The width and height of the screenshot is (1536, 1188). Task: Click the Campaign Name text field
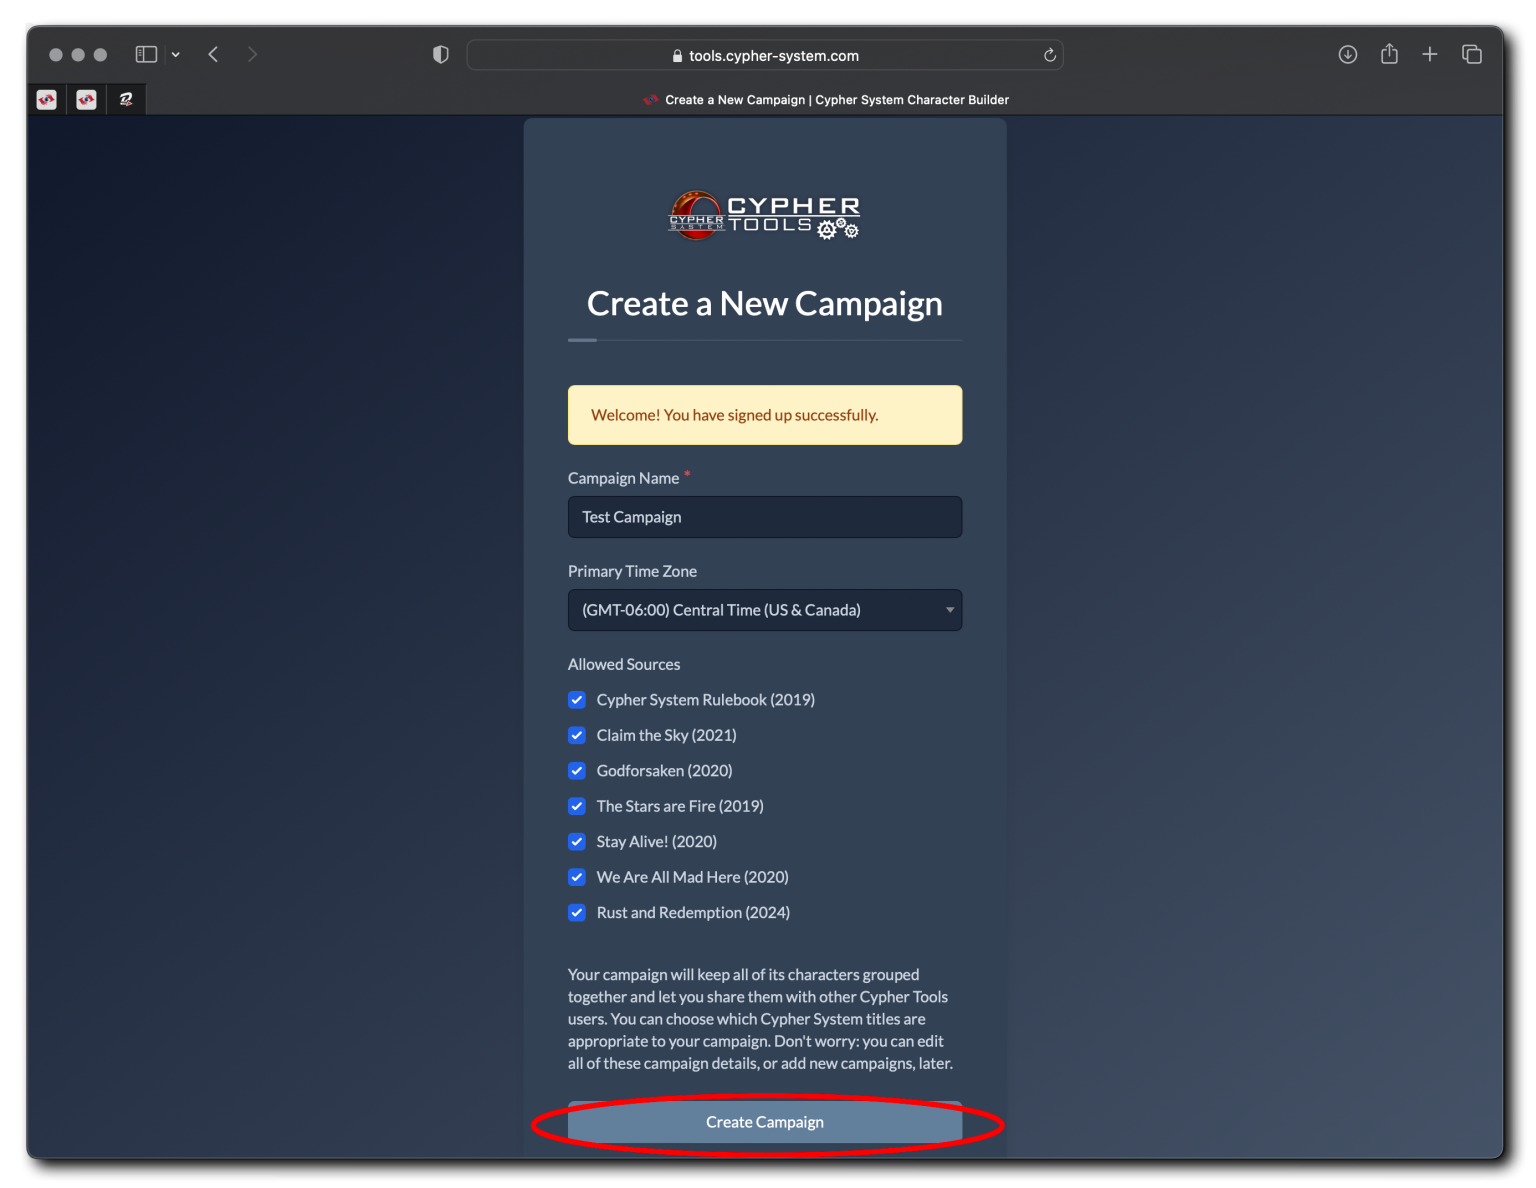[x=764, y=517]
